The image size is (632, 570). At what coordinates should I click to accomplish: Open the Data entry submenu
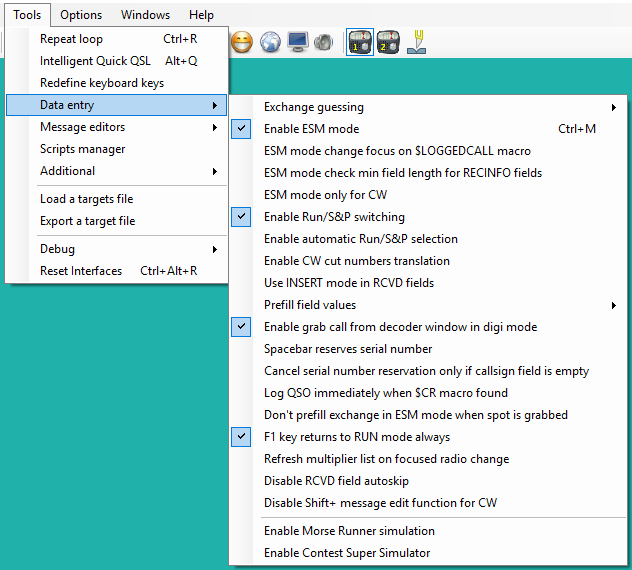point(116,105)
